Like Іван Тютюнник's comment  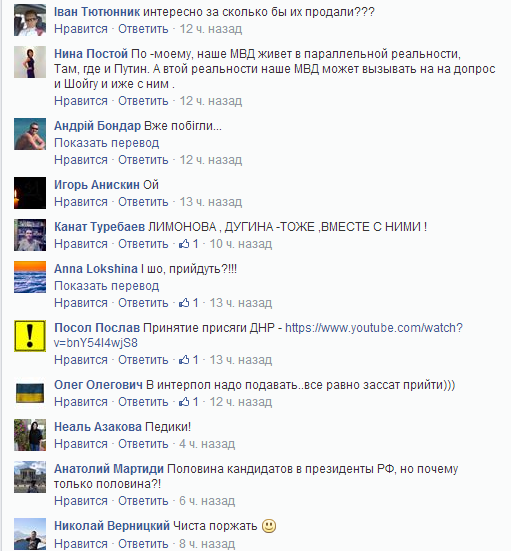click(x=81, y=29)
